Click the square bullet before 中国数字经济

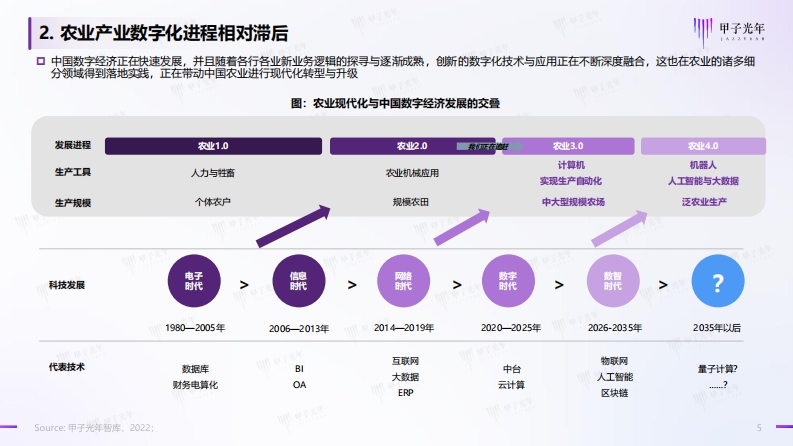point(40,62)
